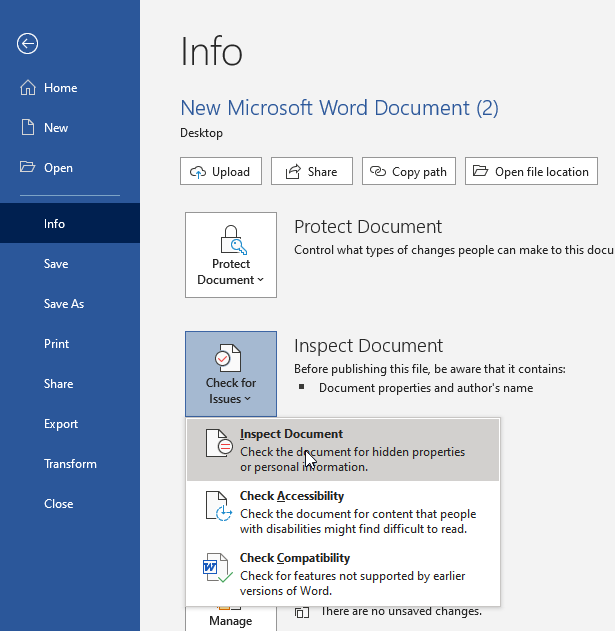Screen dimensions: 615x631
Task: Select Save As in the sidebar
Action: coord(64,304)
